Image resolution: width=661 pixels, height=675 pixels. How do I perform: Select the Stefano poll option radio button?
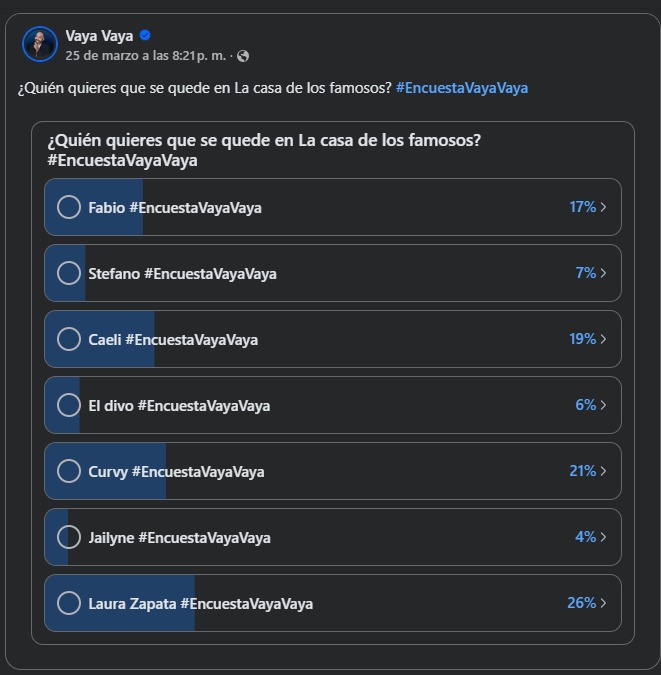pos(69,273)
